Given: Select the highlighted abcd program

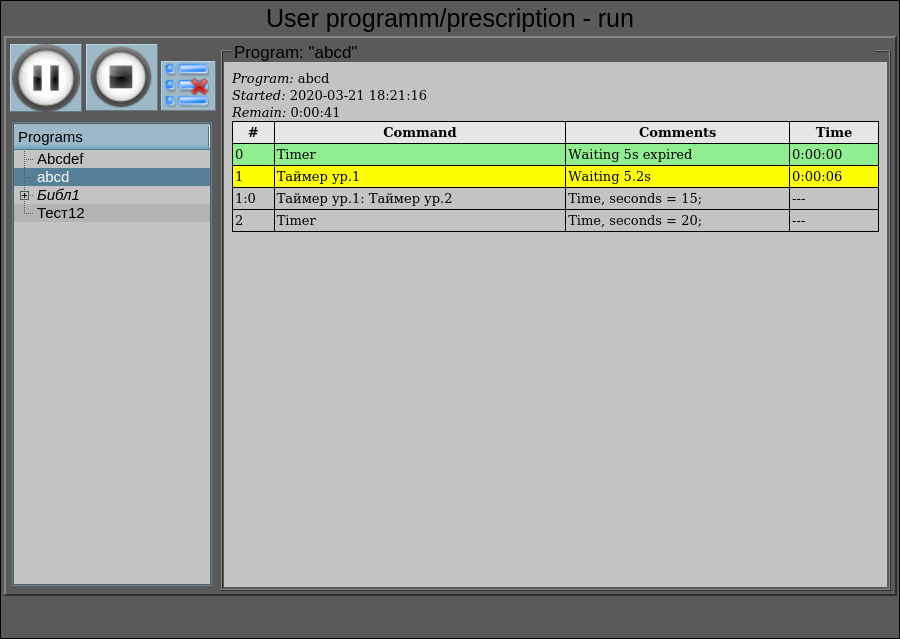Looking at the screenshot, I should [x=53, y=177].
